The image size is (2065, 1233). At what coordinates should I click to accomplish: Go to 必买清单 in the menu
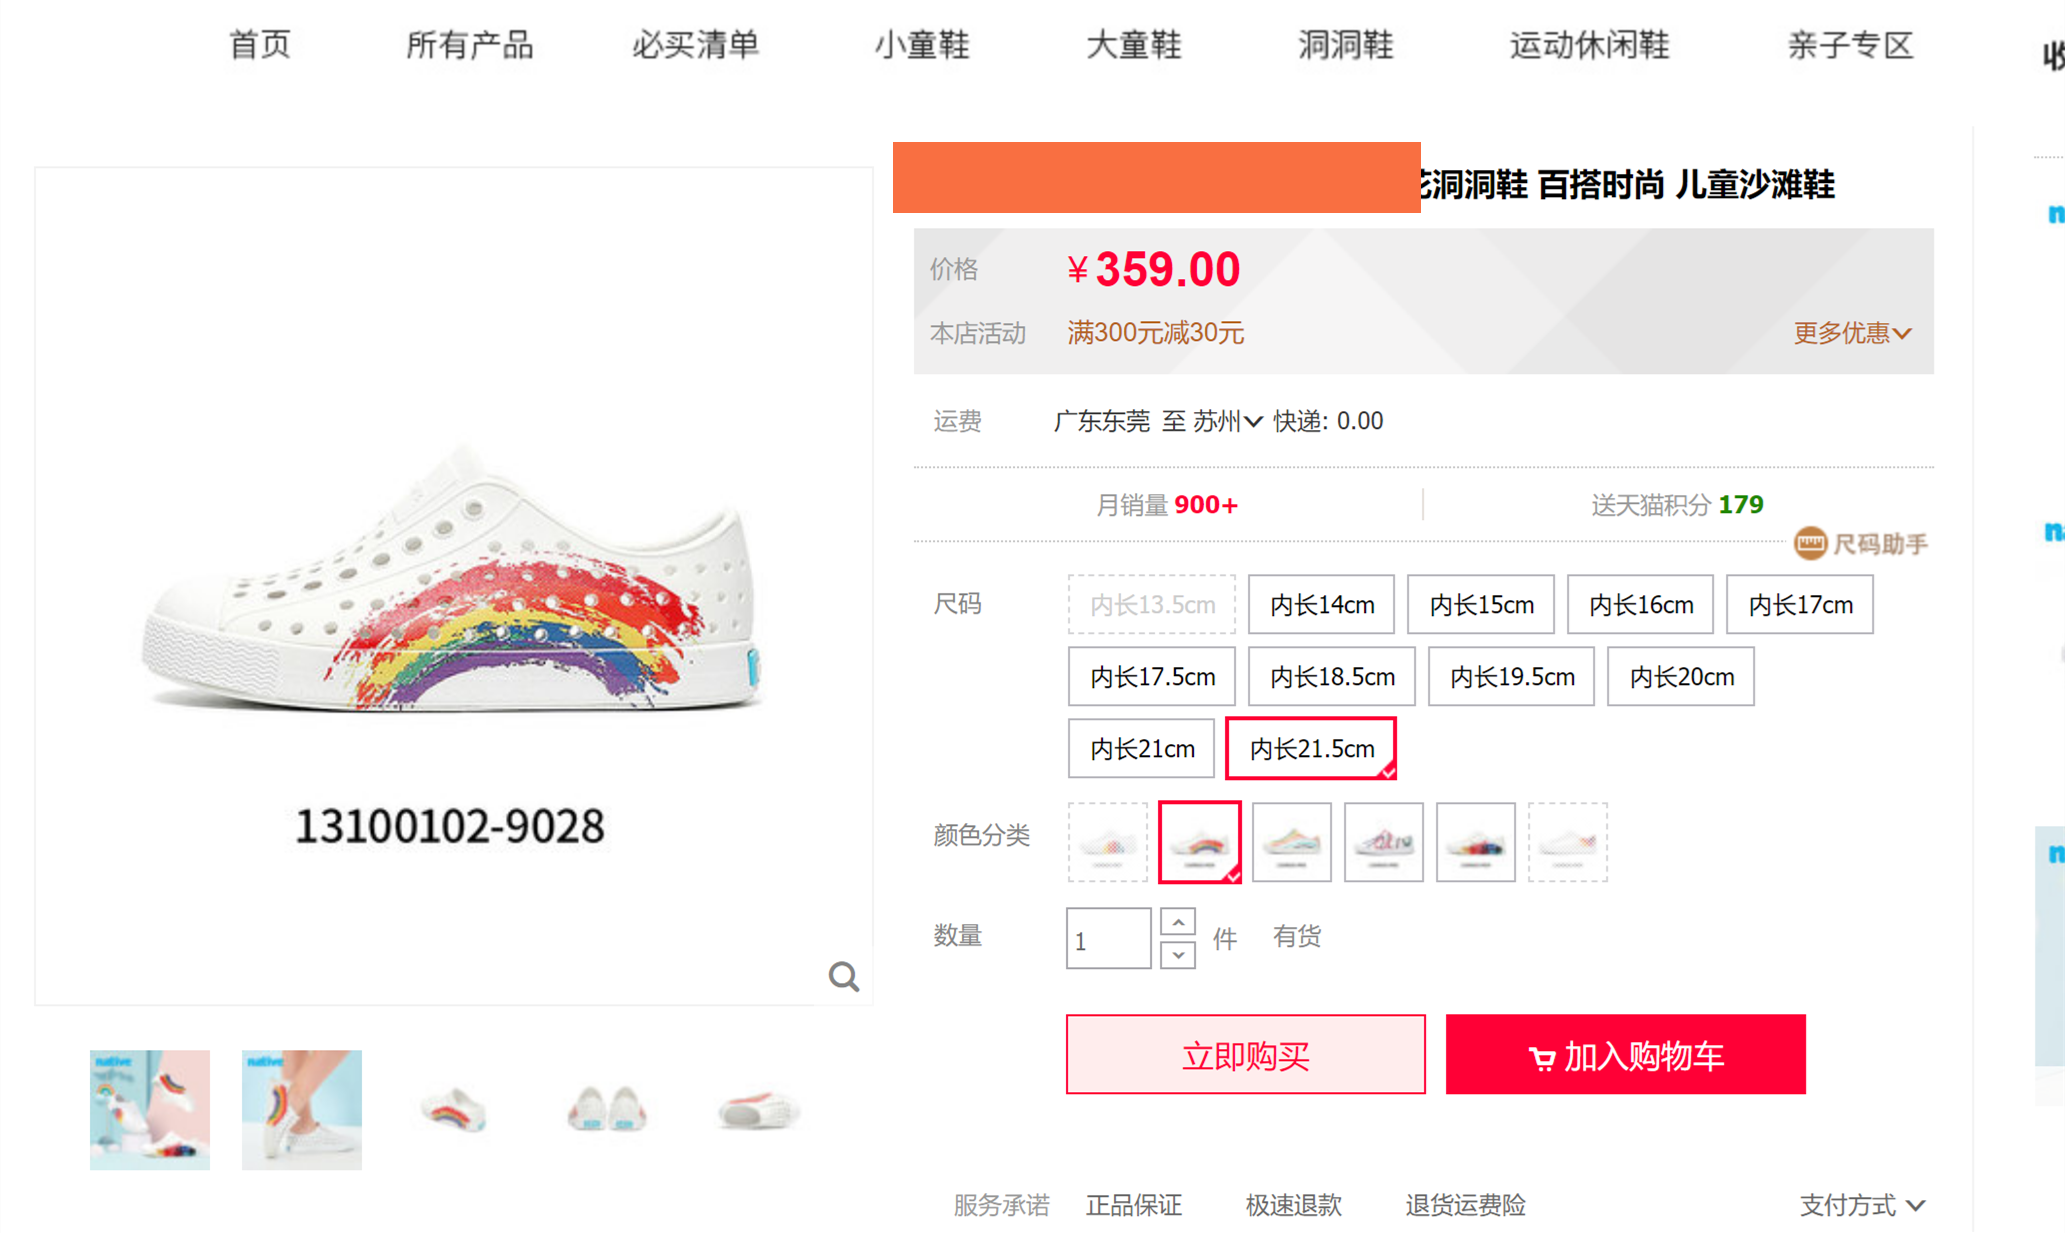pos(695,45)
